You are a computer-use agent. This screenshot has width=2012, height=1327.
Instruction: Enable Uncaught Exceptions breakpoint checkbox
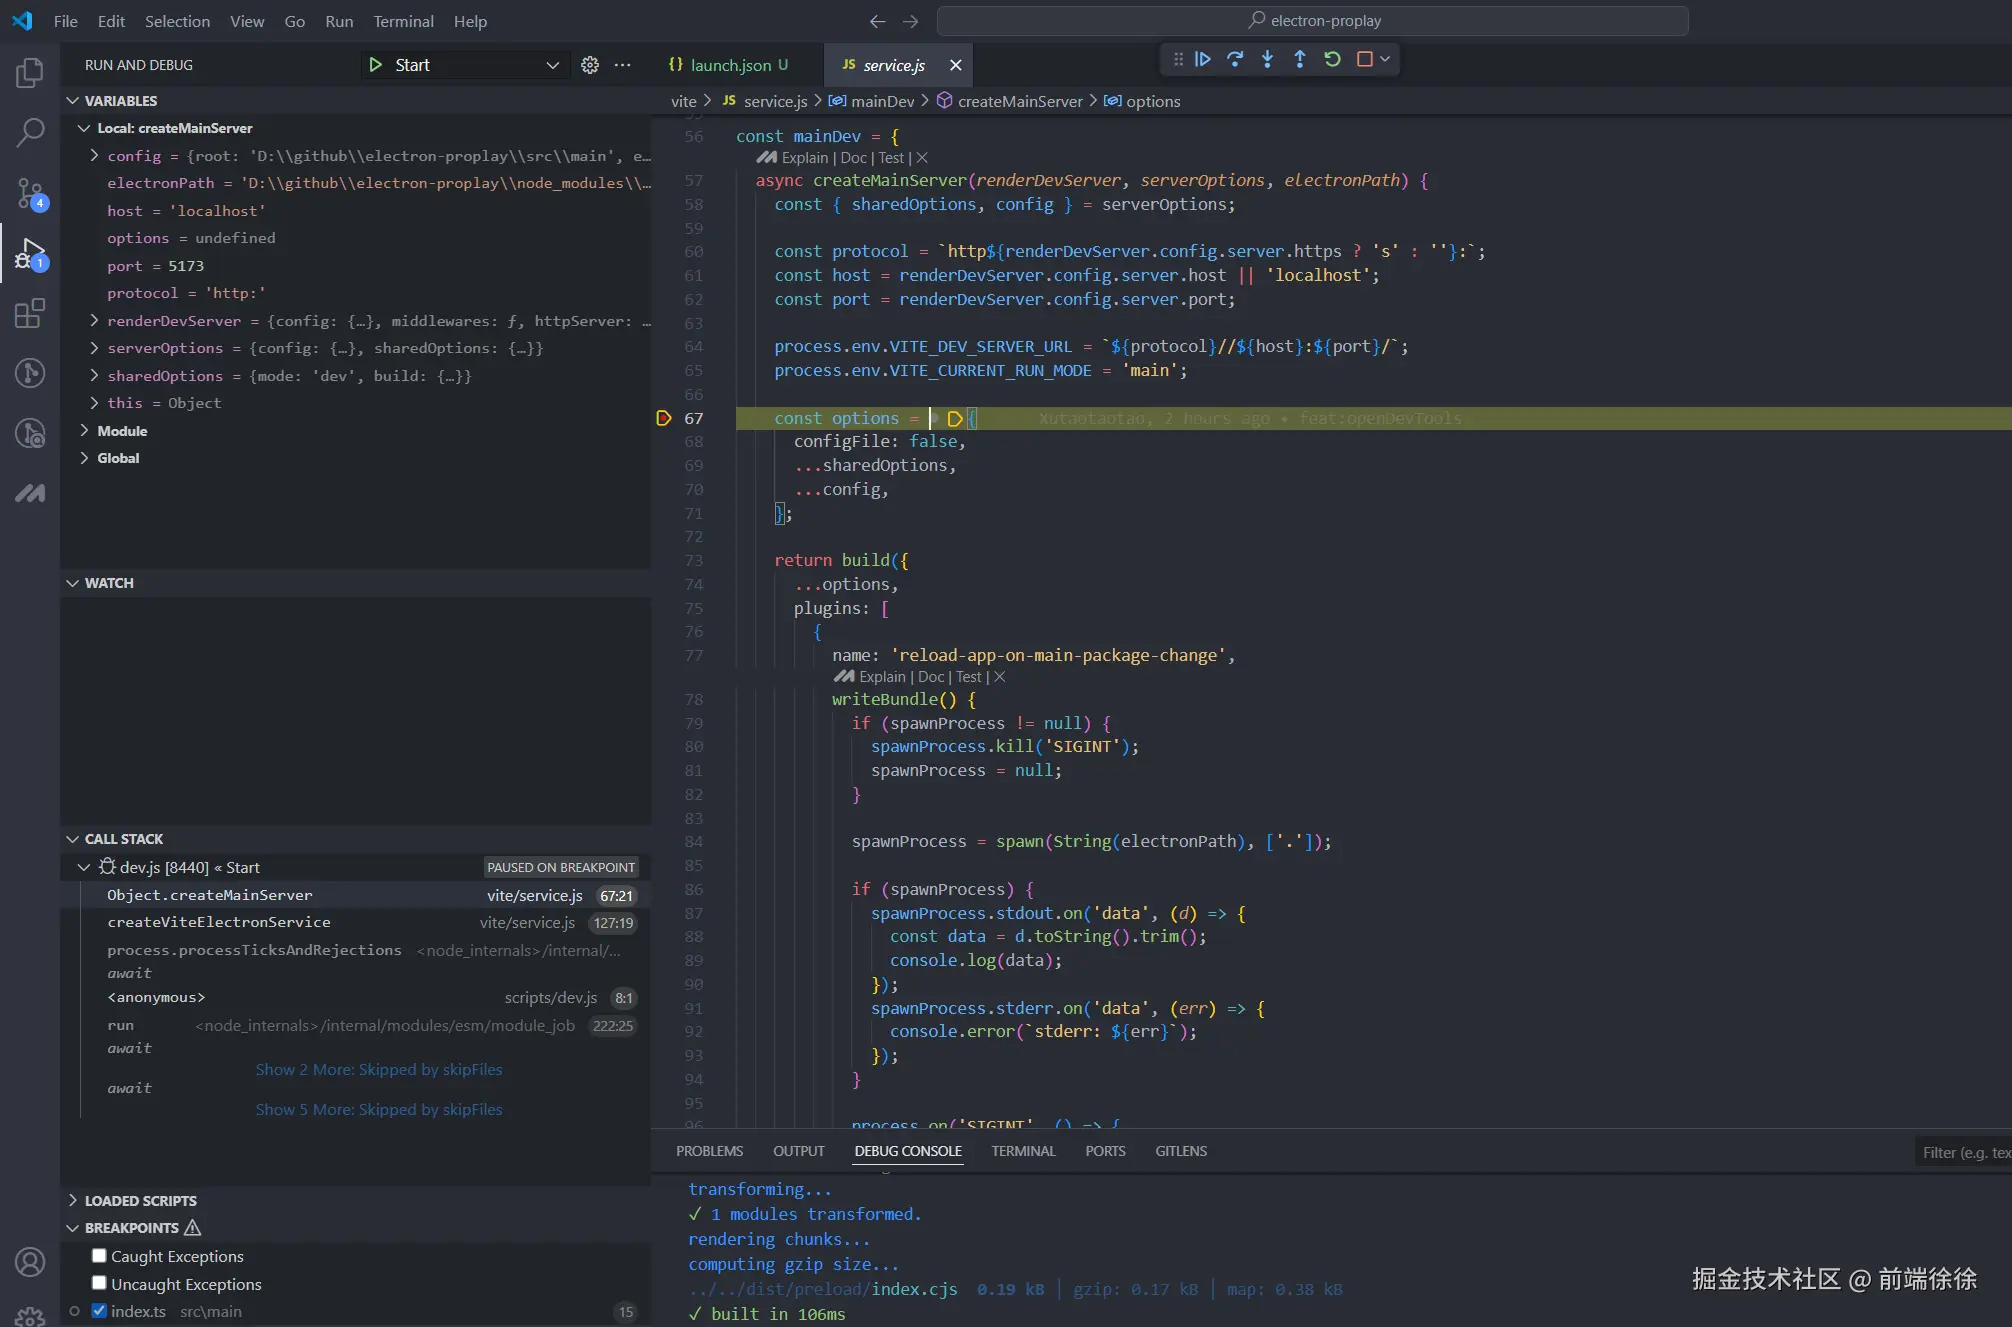pyautogui.click(x=99, y=1283)
